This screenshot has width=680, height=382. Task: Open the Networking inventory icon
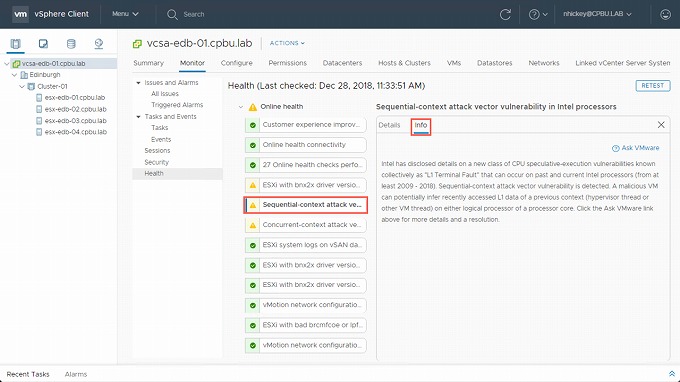pyautogui.click(x=99, y=44)
